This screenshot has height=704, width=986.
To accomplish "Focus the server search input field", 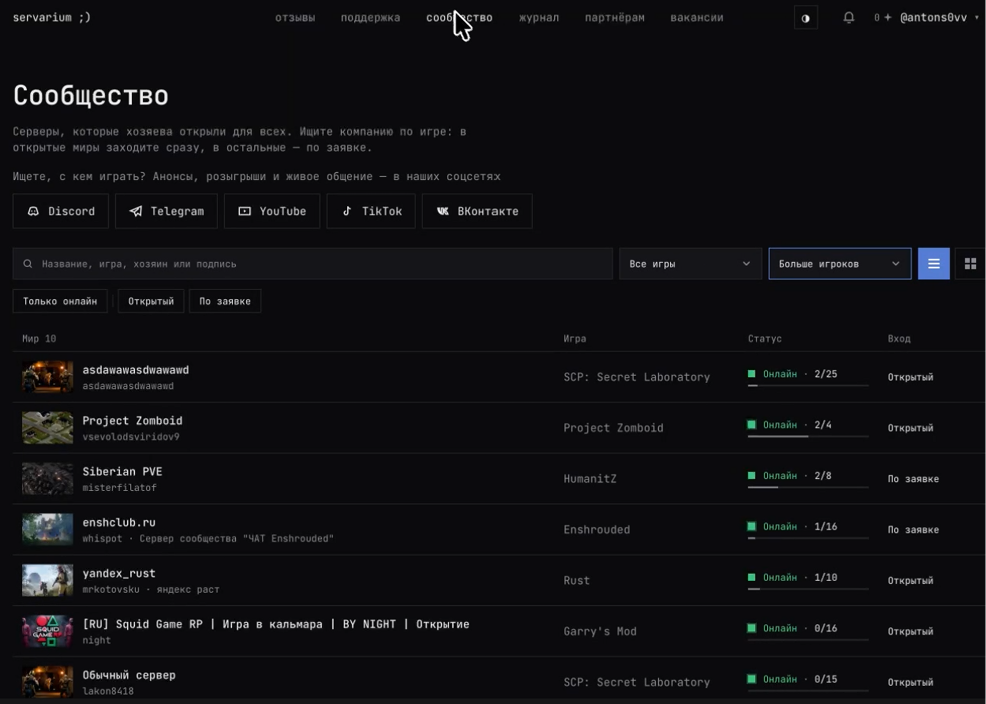I will tap(313, 264).
